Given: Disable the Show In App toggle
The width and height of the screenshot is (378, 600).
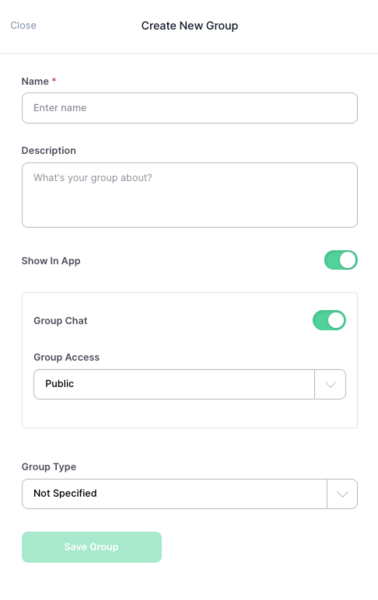Looking at the screenshot, I should click(x=341, y=260).
